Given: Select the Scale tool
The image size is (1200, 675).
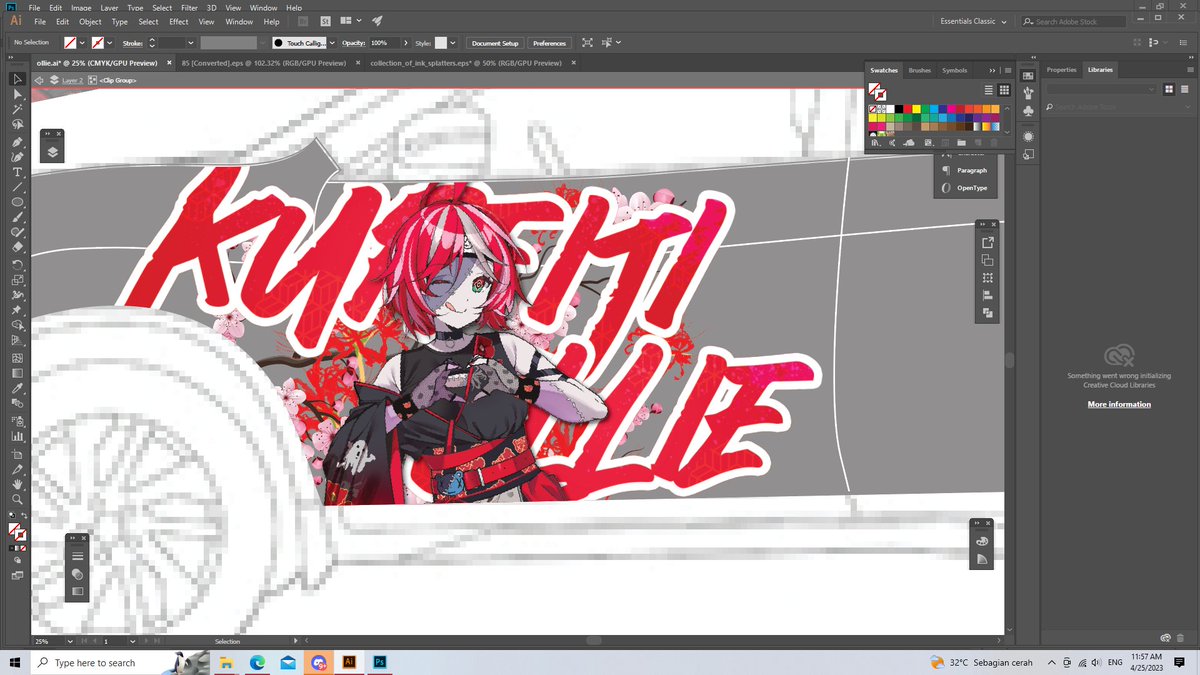Looking at the screenshot, I should [x=17, y=280].
